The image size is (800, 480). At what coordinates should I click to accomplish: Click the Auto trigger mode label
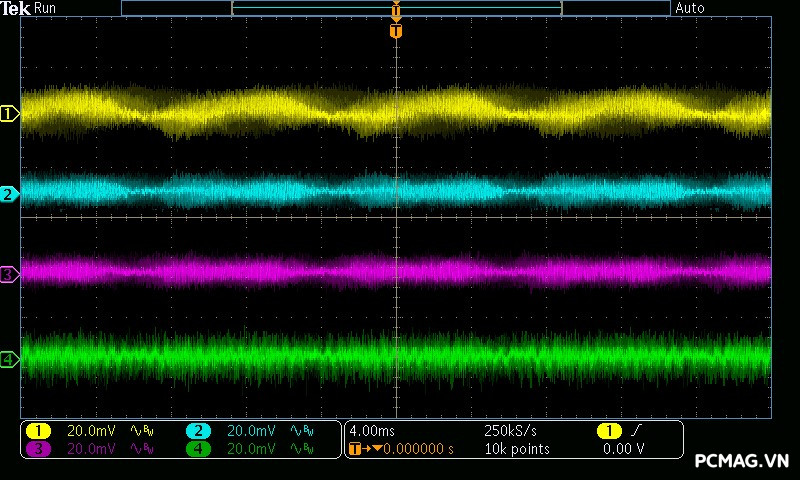pos(690,8)
